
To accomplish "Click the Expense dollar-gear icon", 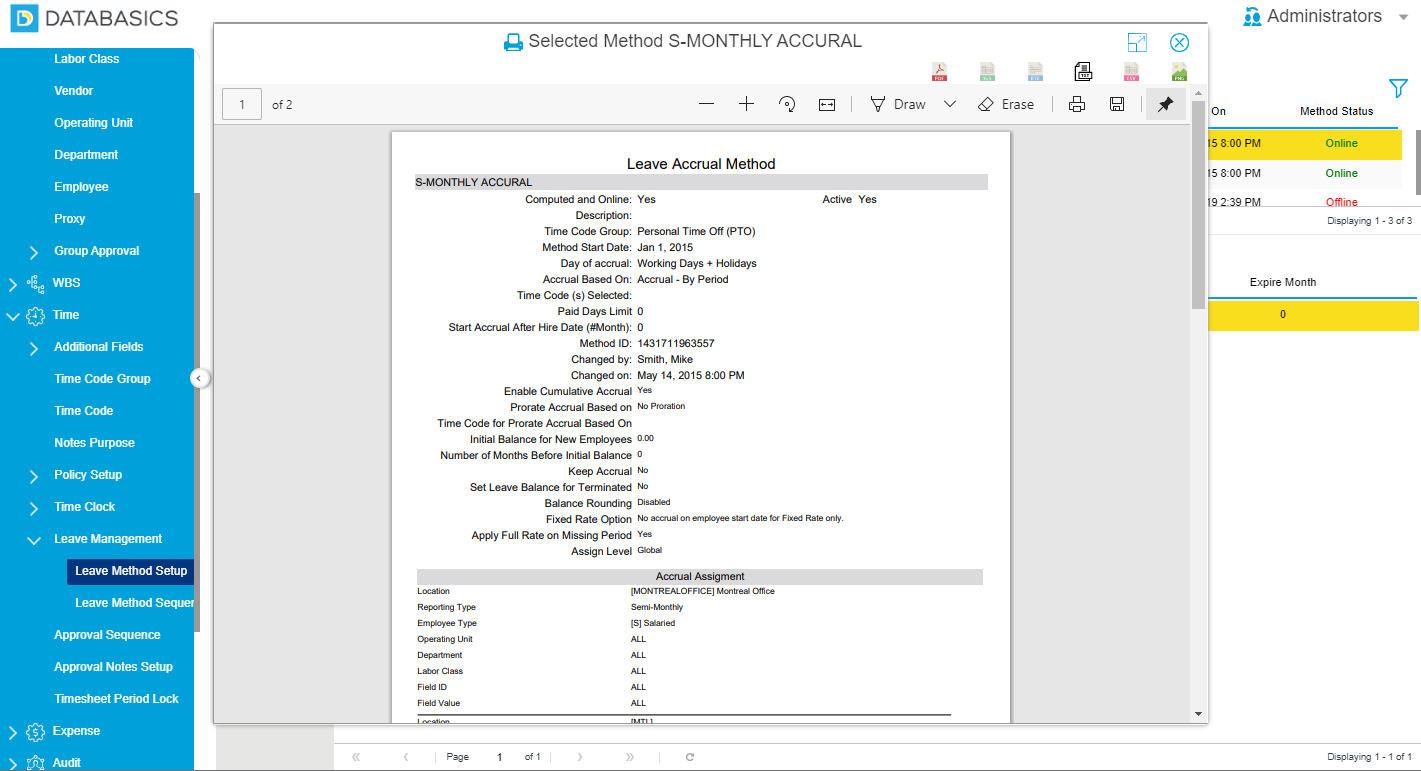I will [36, 731].
